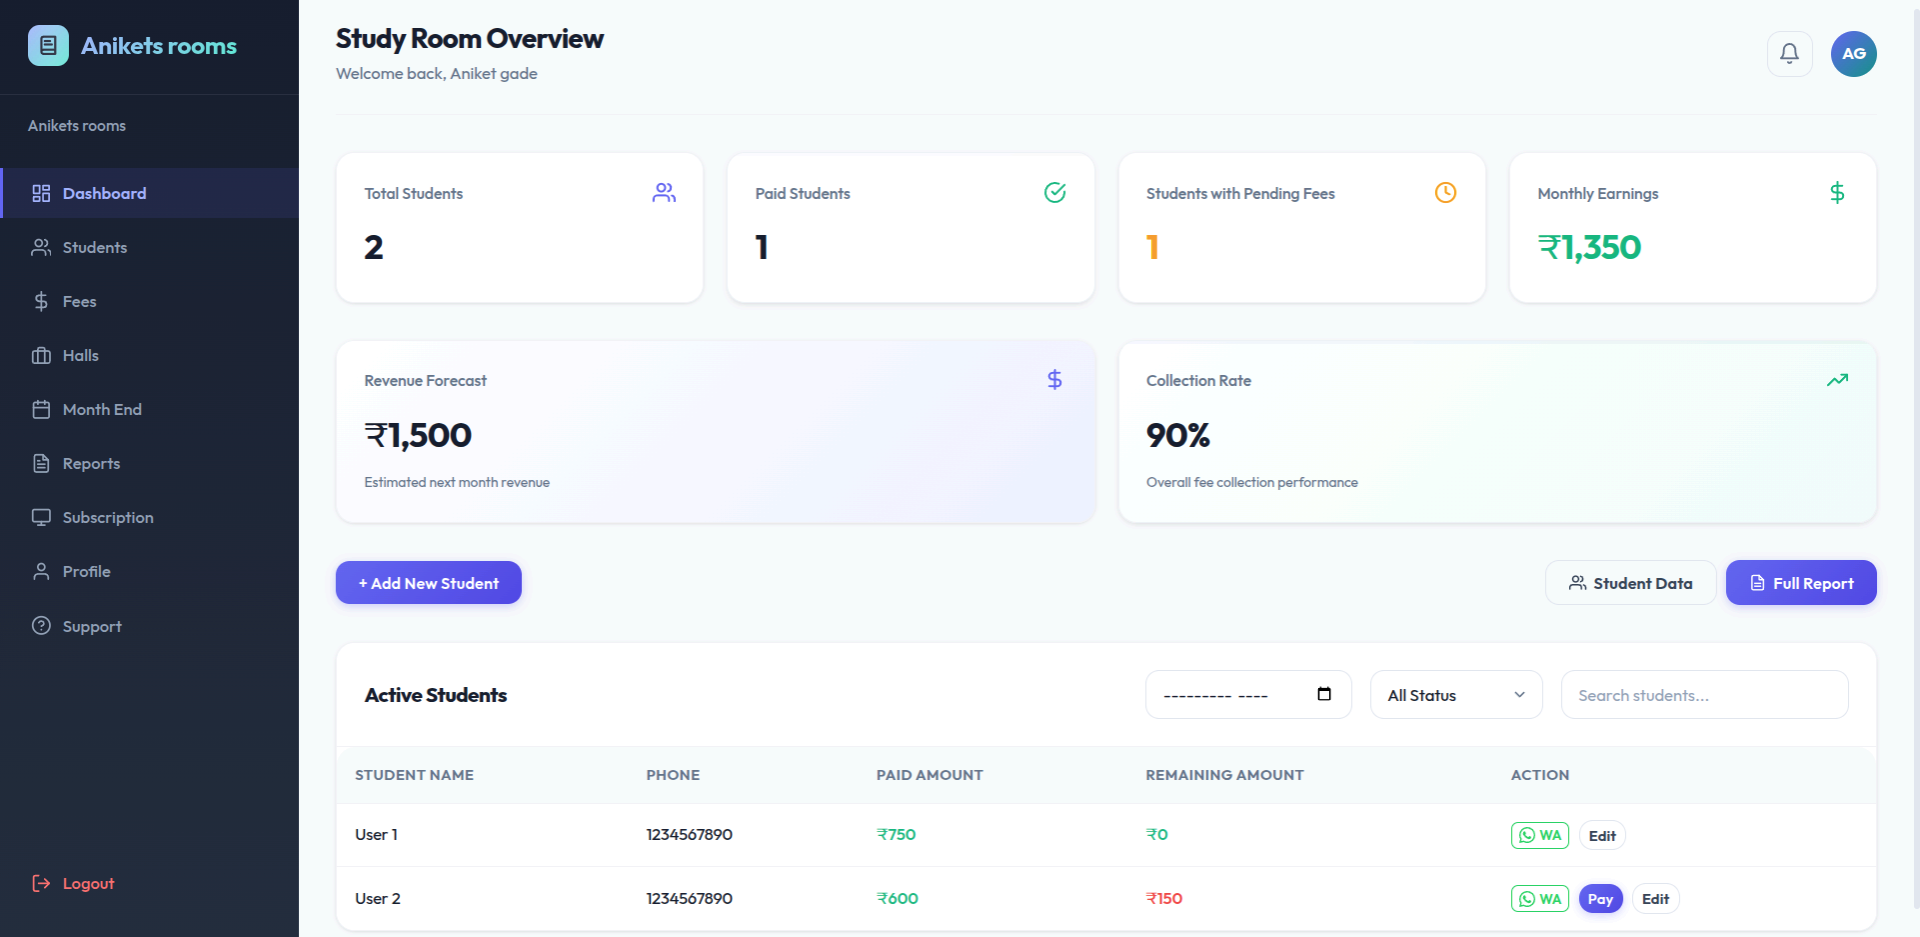Click the Reports document icon in sidebar
1920x937 pixels.
point(41,463)
